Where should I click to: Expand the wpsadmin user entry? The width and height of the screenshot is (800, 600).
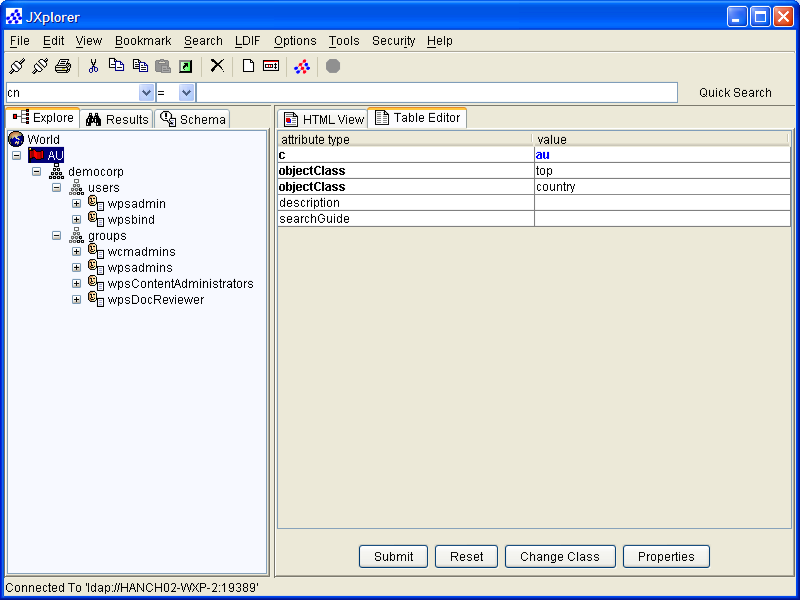pos(76,203)
